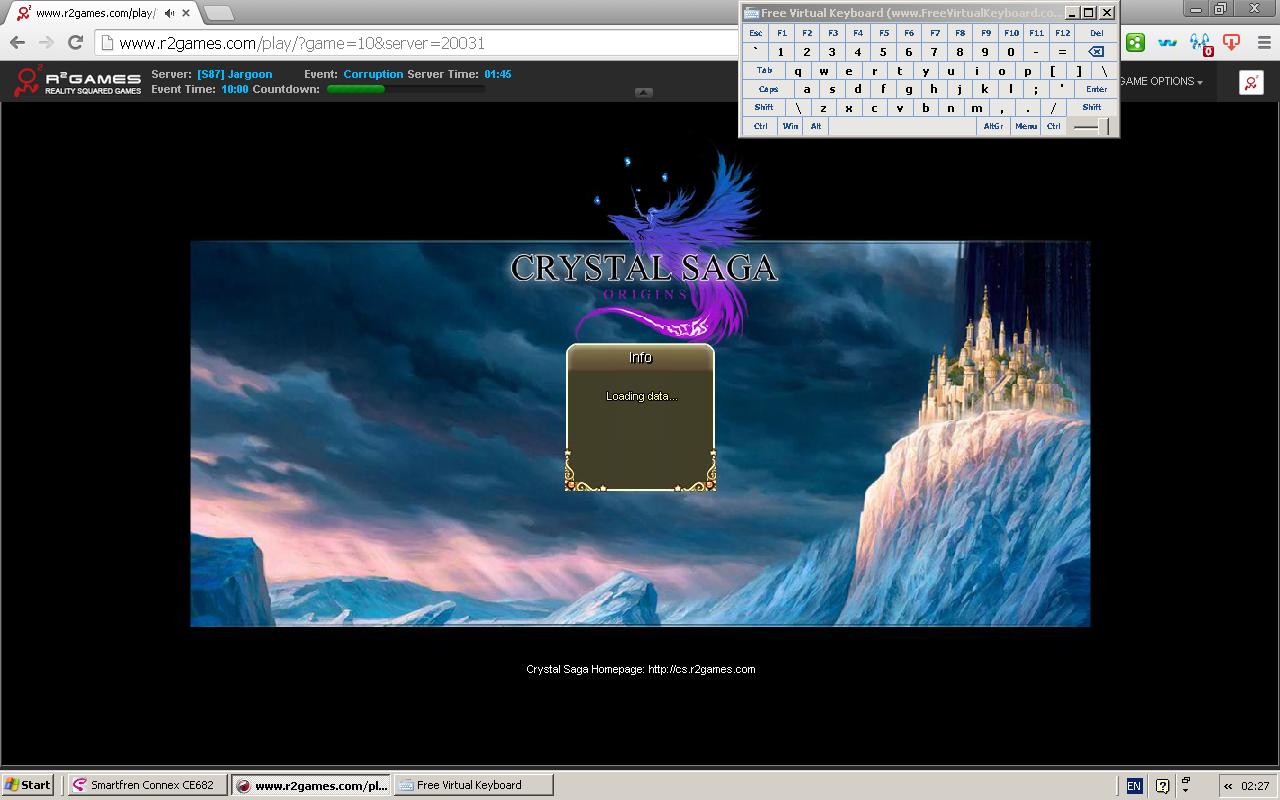This screenshot has height=800, width=1280.
Task: Toggle Caps key on virtual keyboard
Action: pos(767,89)
